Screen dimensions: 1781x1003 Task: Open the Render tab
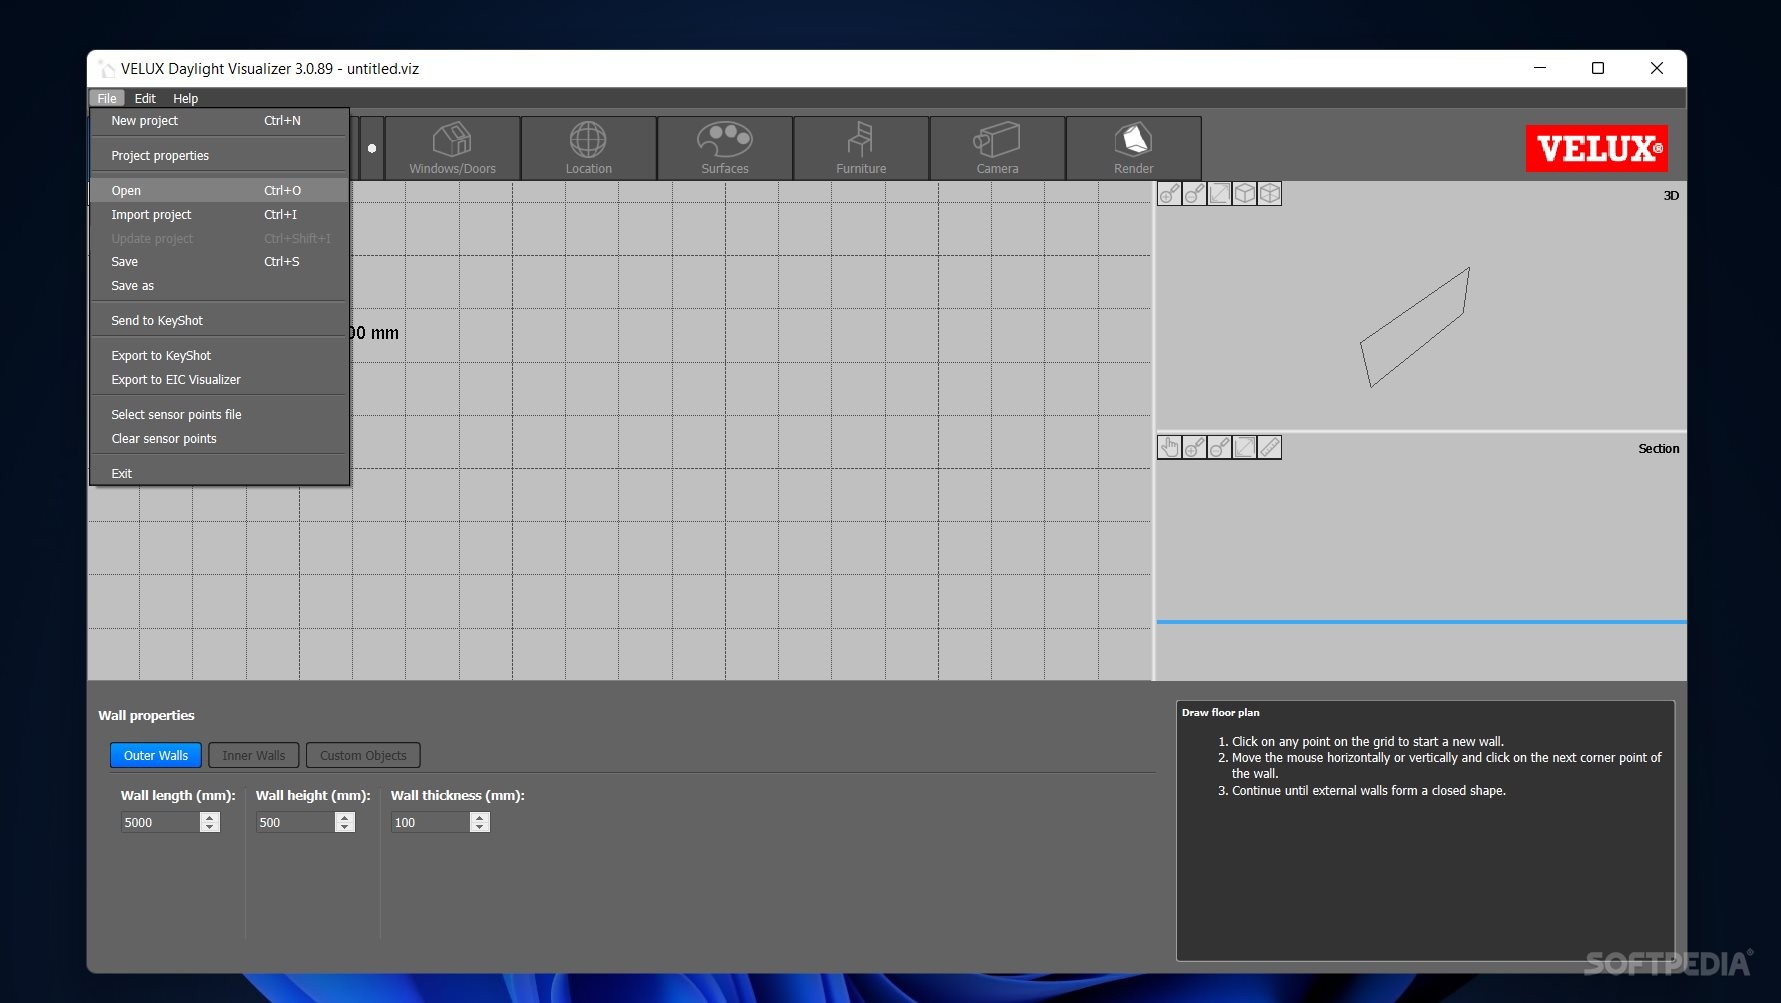[x=1133, y=148]
